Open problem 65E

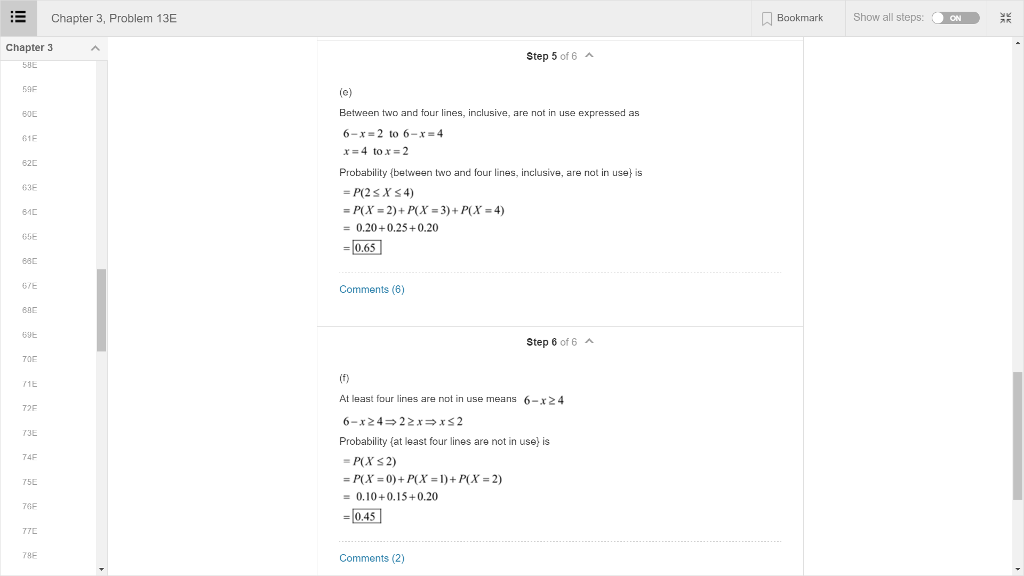click(30, 236)
